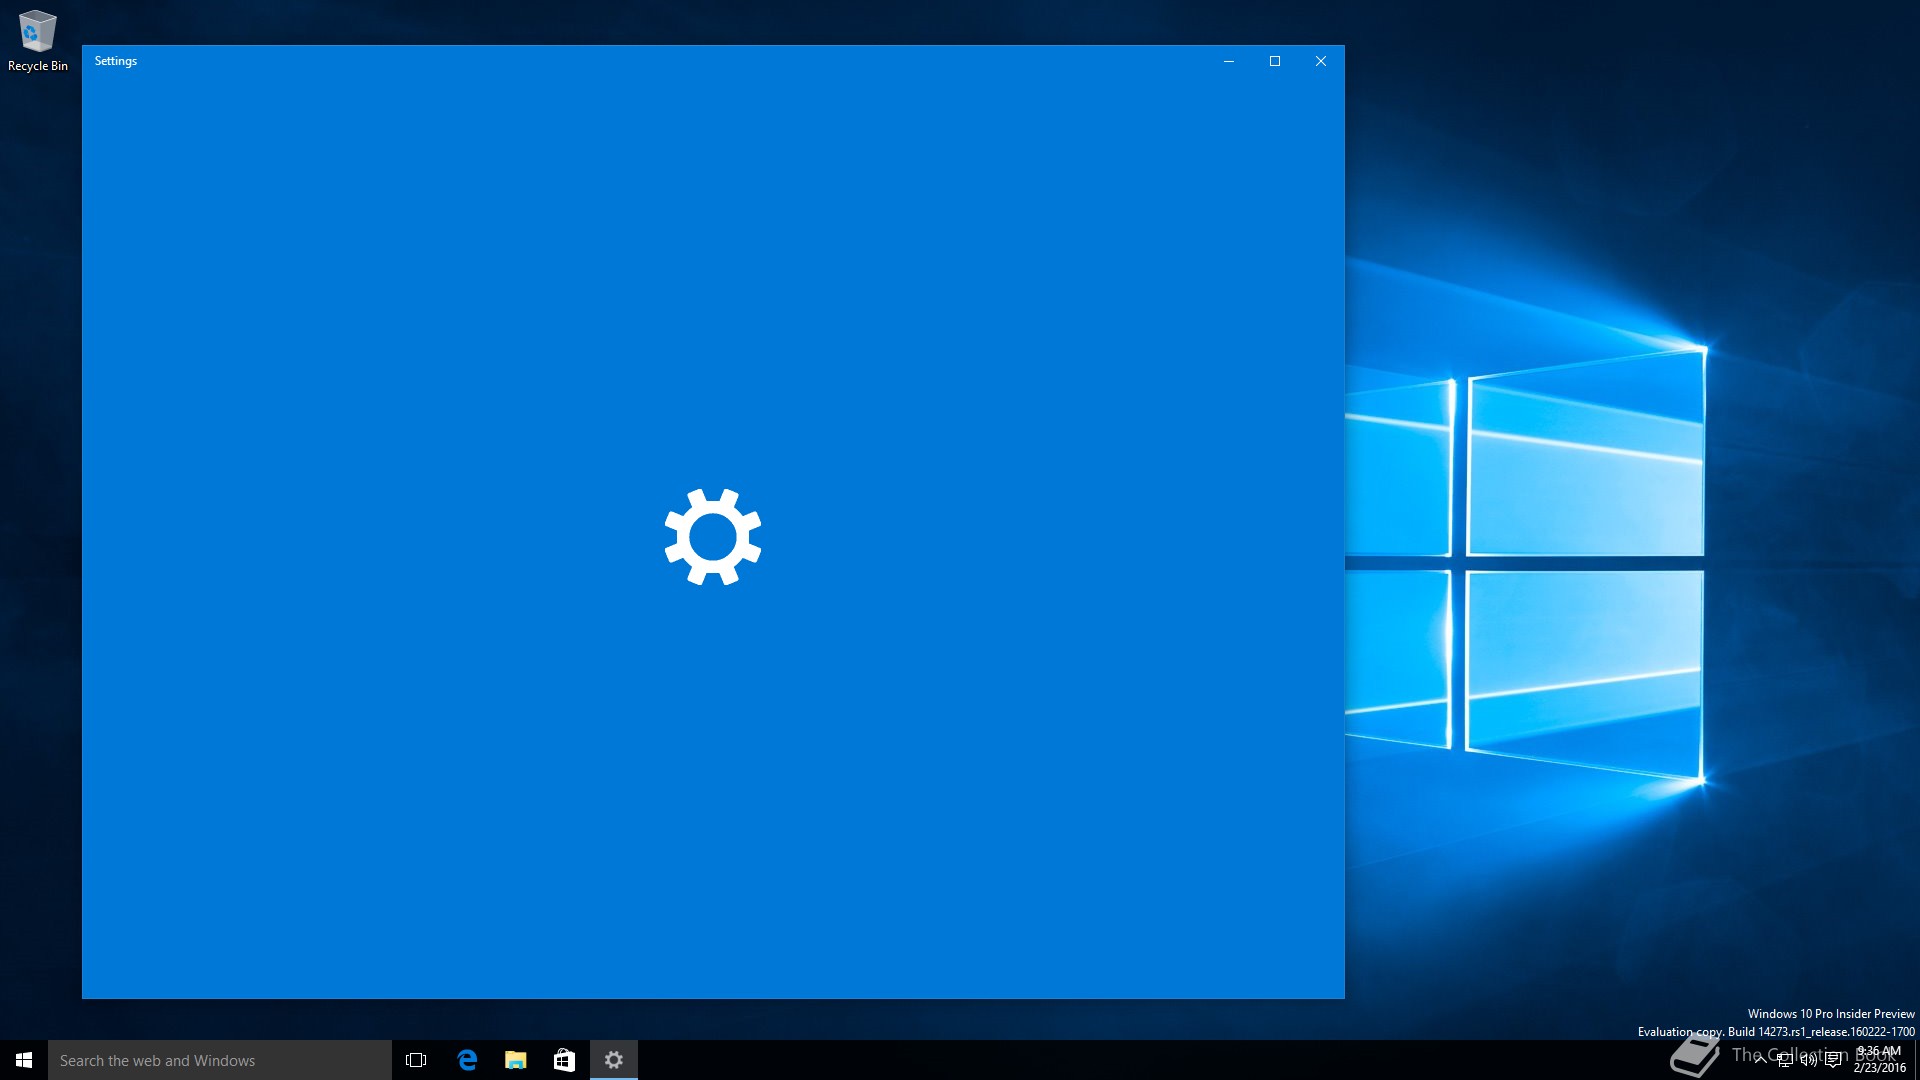Click the volume speaker tray icon
Viewport: 1920px width, 1080px height.
(1809, 1060)
